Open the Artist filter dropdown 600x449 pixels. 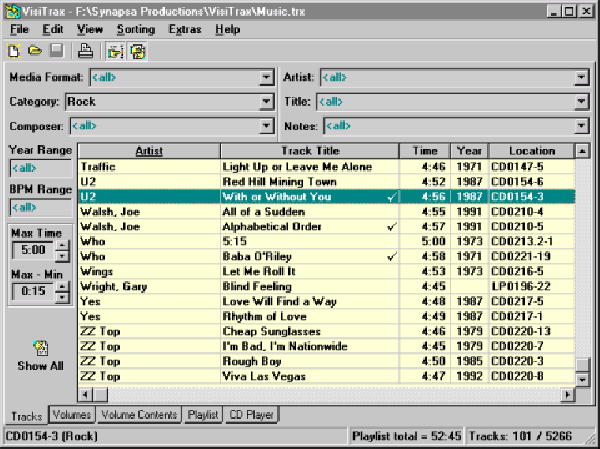pyautogui.click(x=581, y=77)
